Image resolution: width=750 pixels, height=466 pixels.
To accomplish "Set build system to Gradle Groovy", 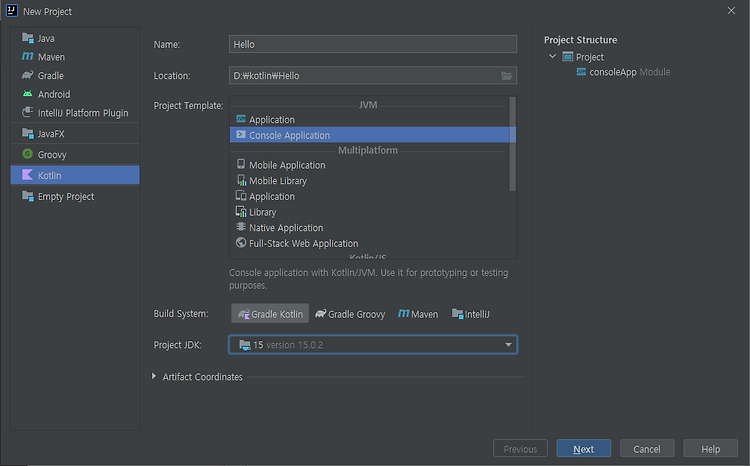I will 350,314.
